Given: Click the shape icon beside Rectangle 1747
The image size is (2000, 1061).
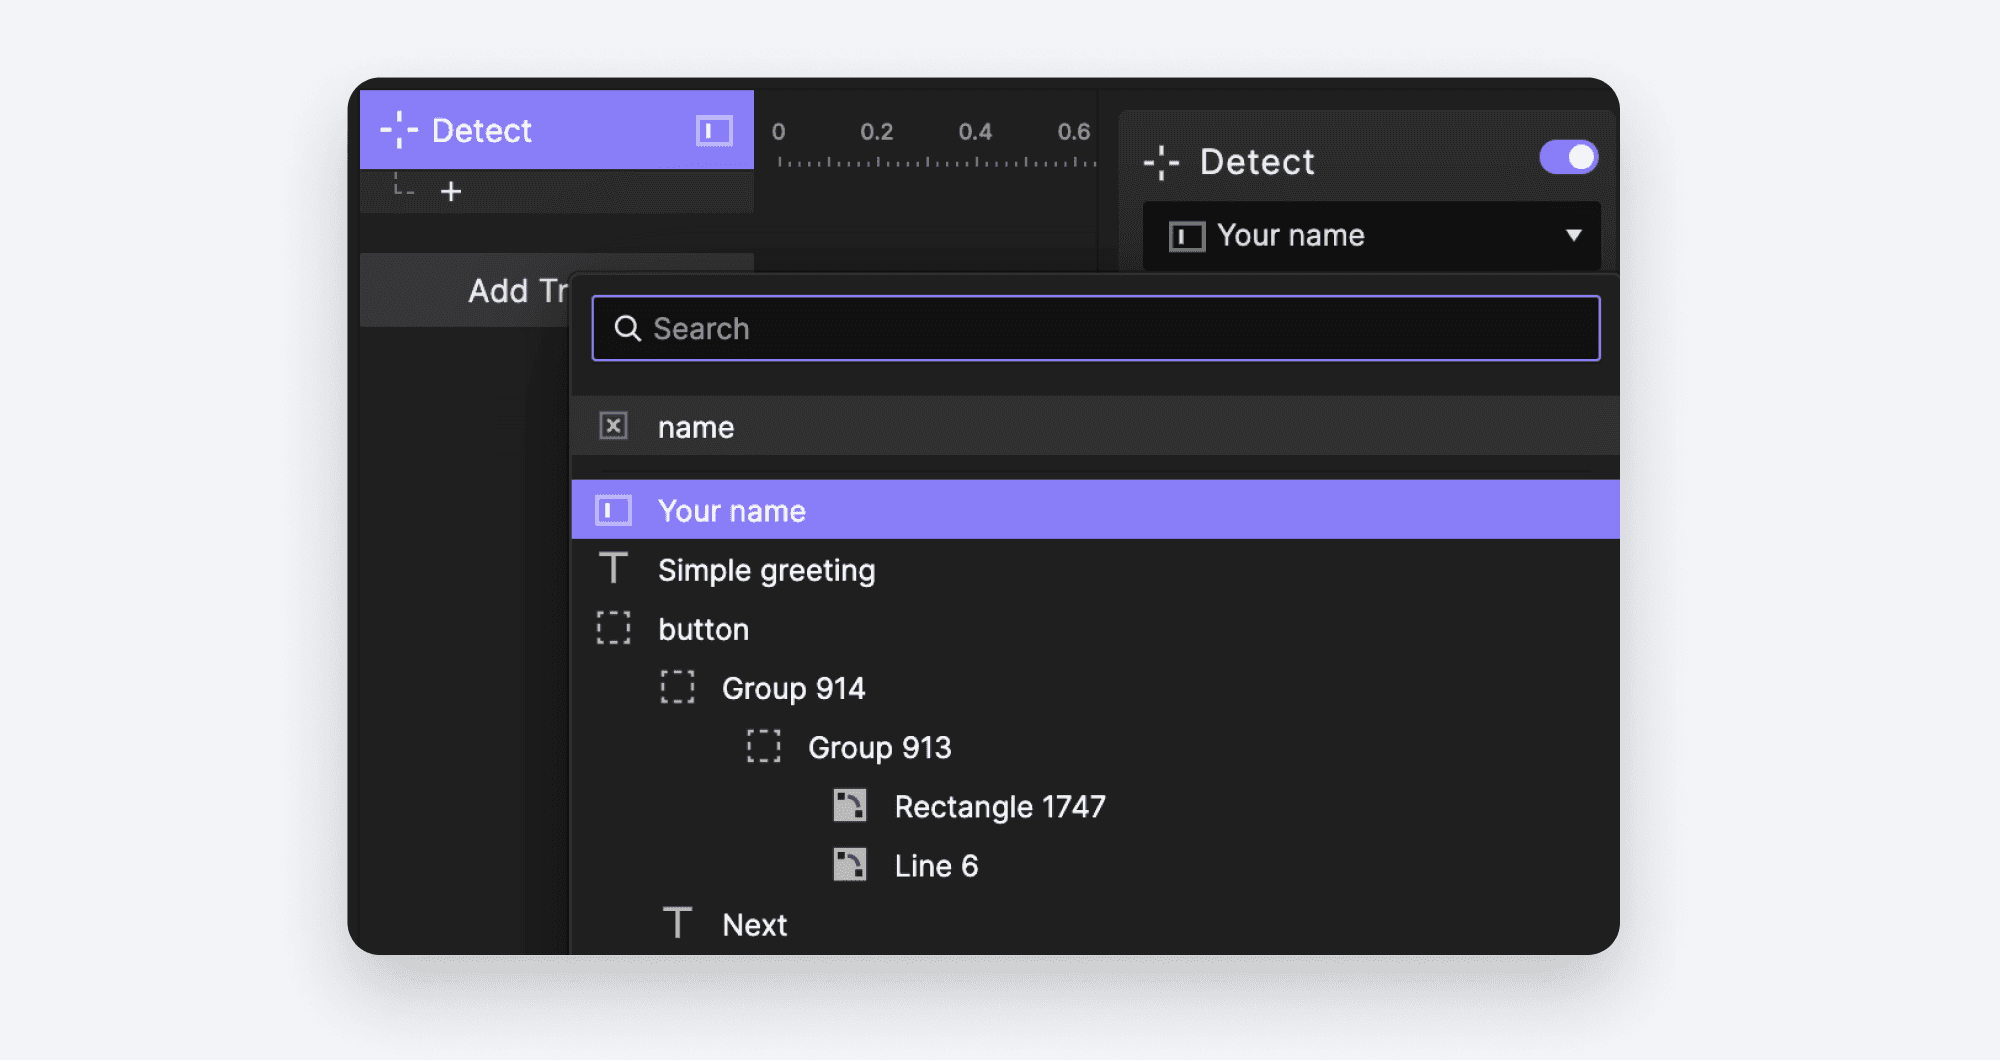Looking at the screenshot, I should click(x=850, y=805).
